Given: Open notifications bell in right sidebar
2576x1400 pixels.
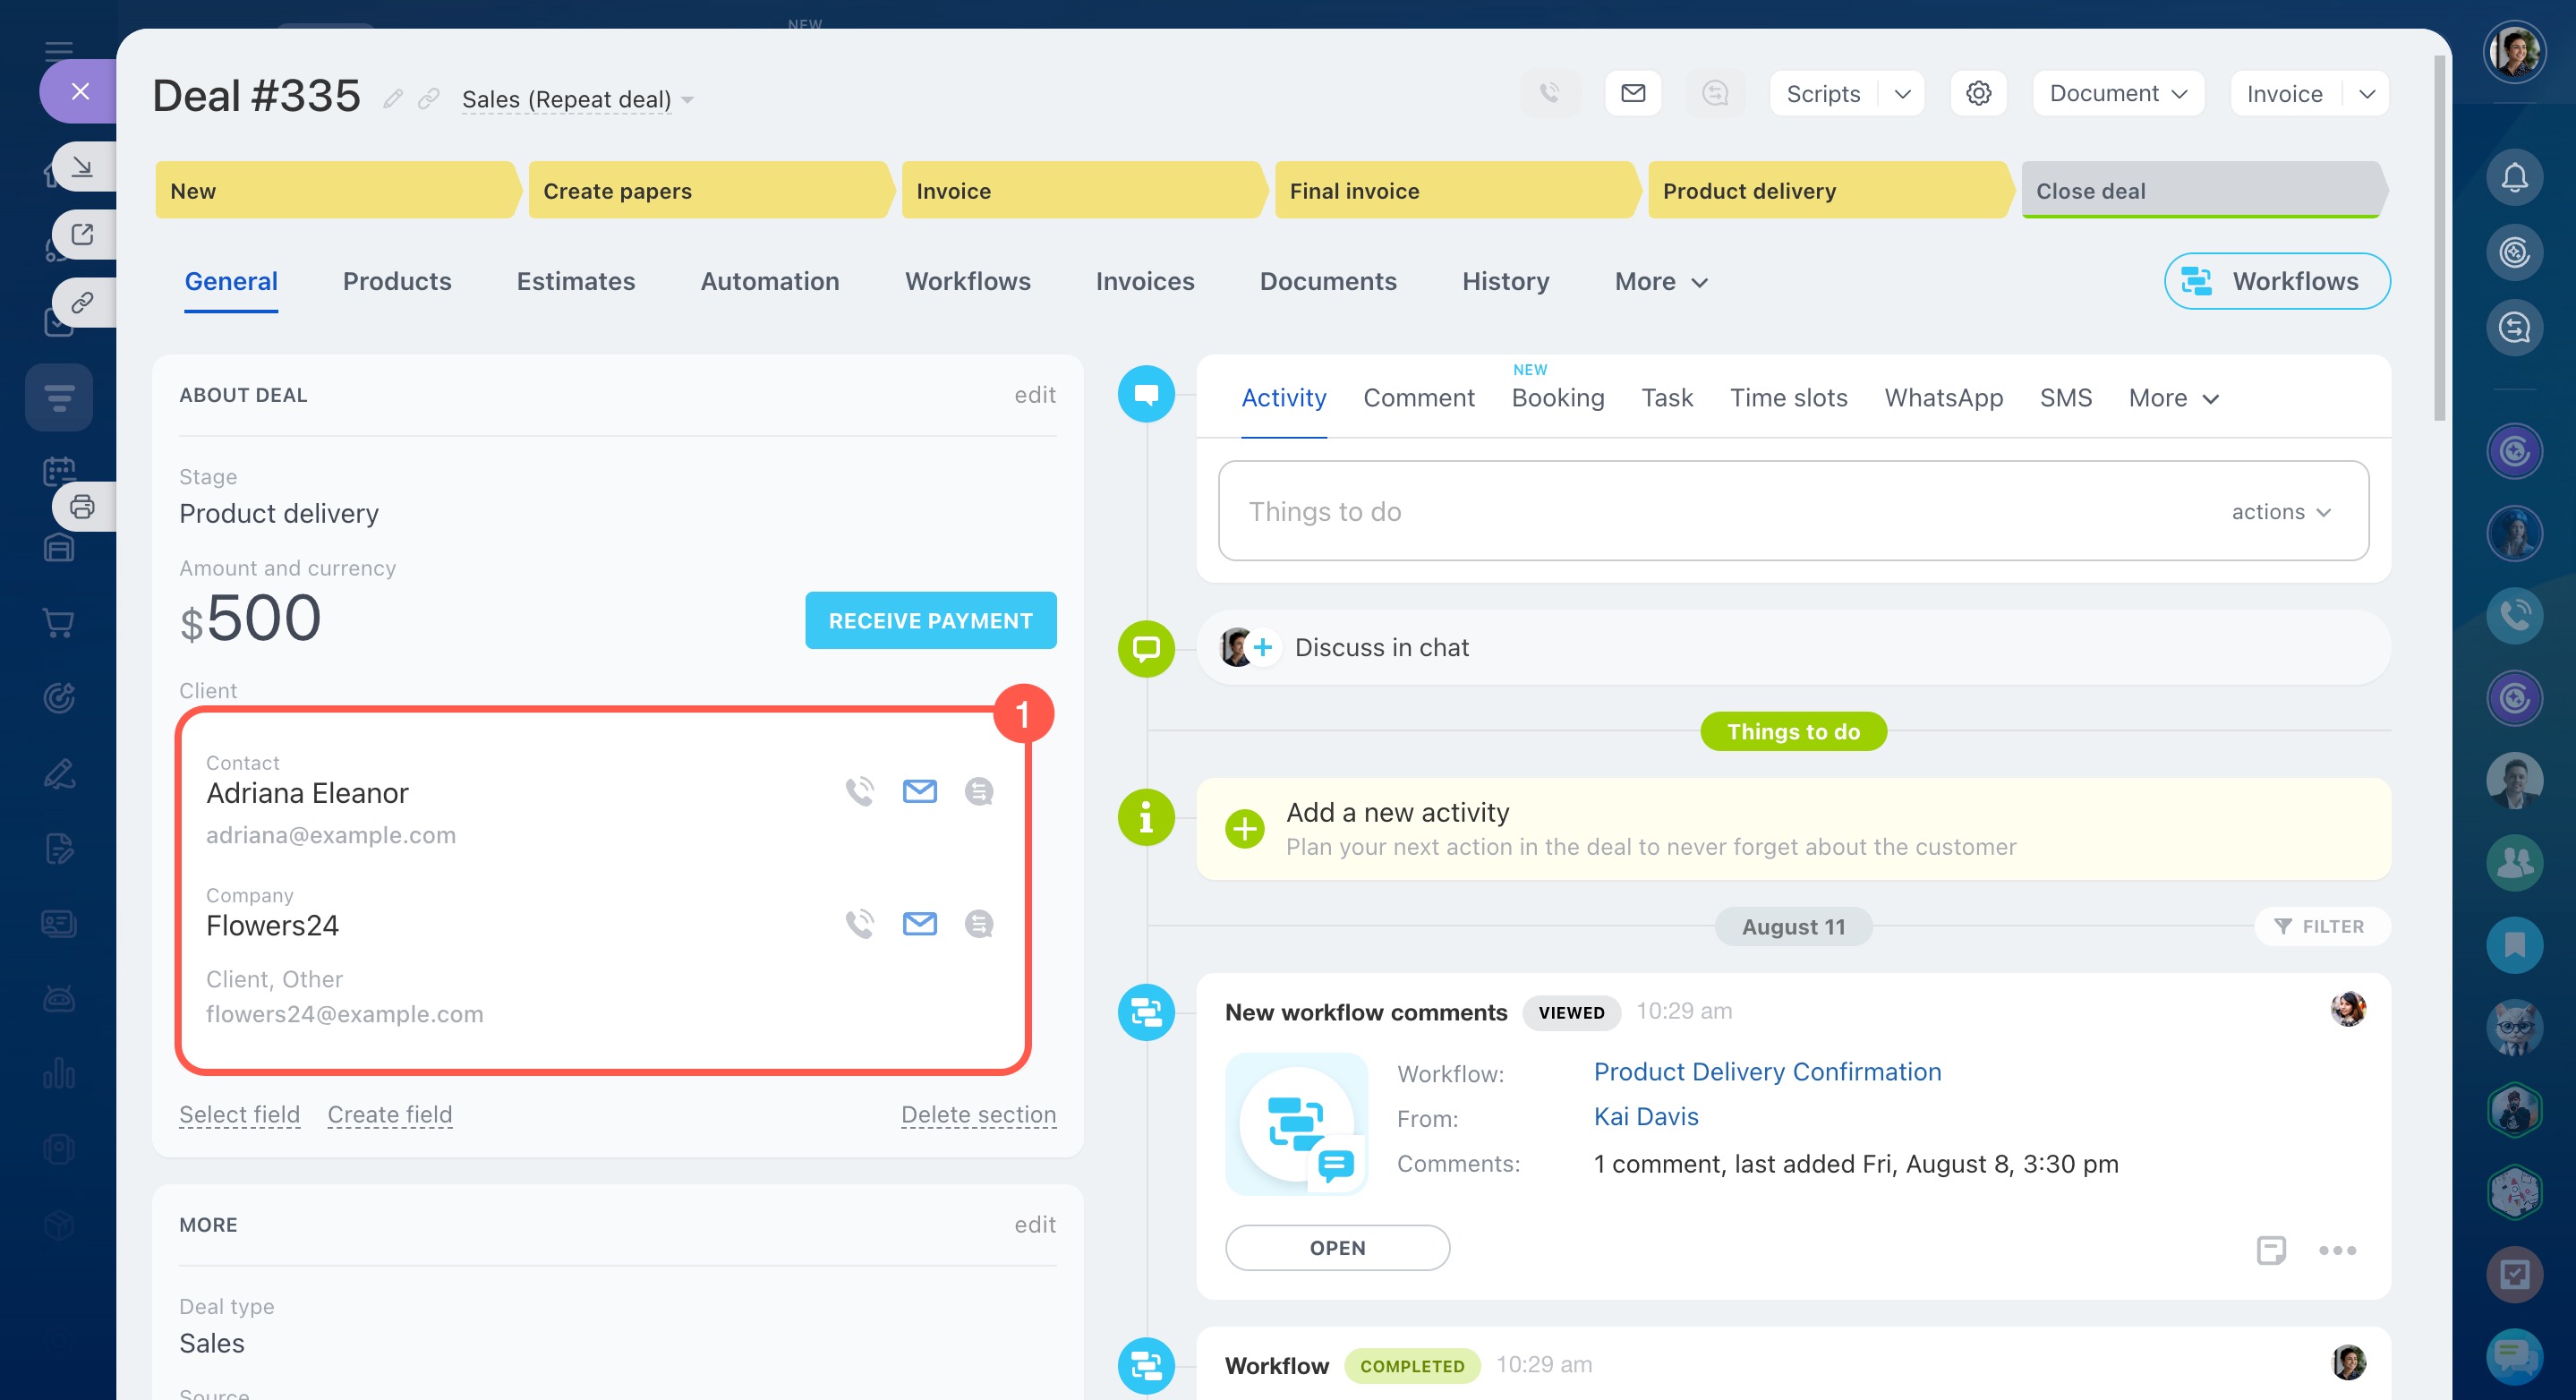Looking at the screenshot, I should [2514, 178].
